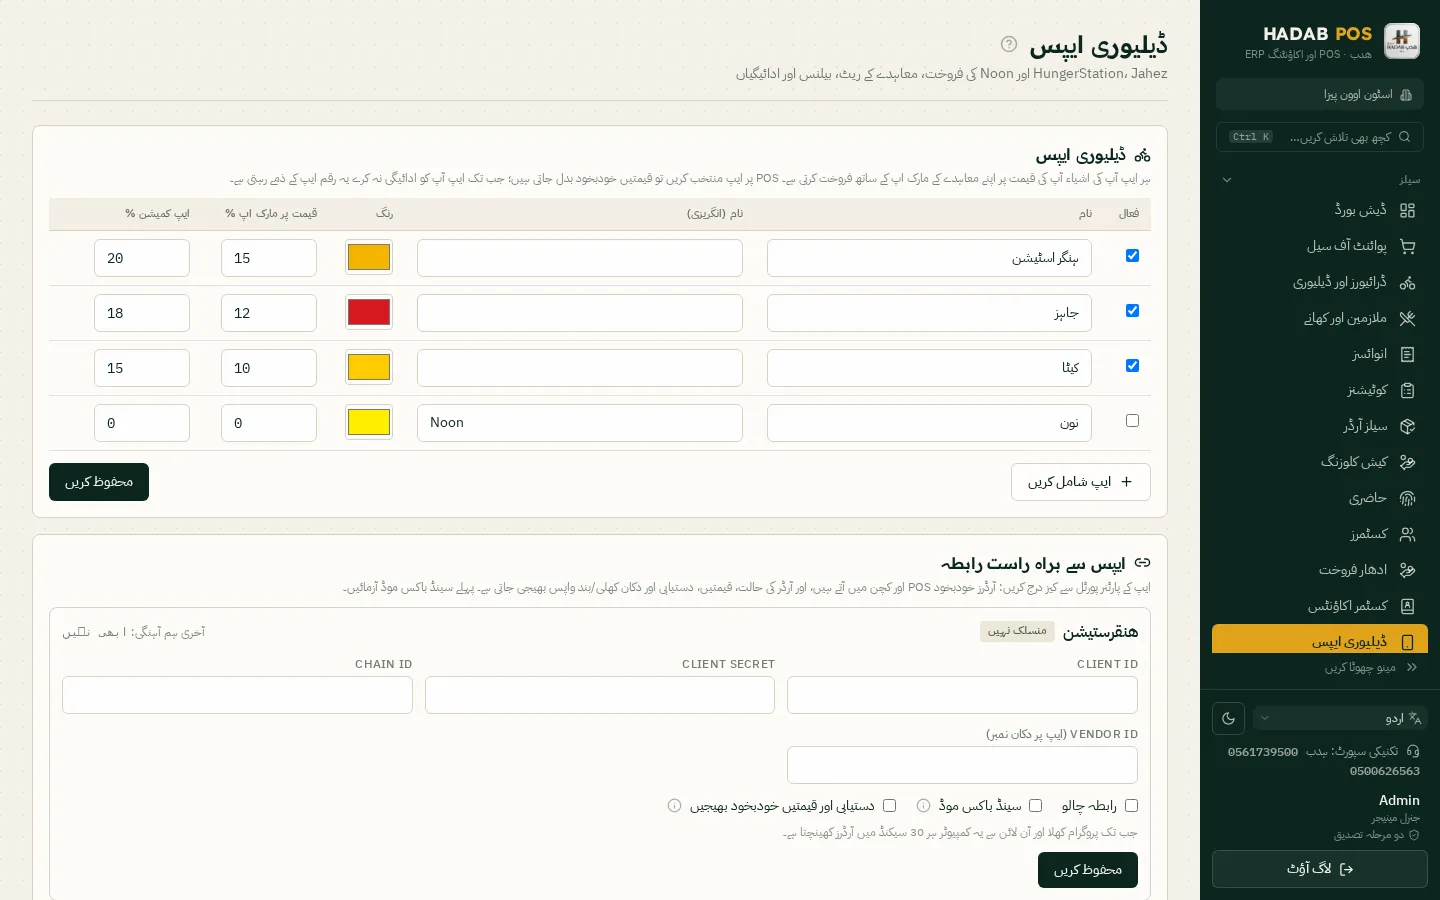Click the double-chevron icon to shrink menu

(1412, 667)
